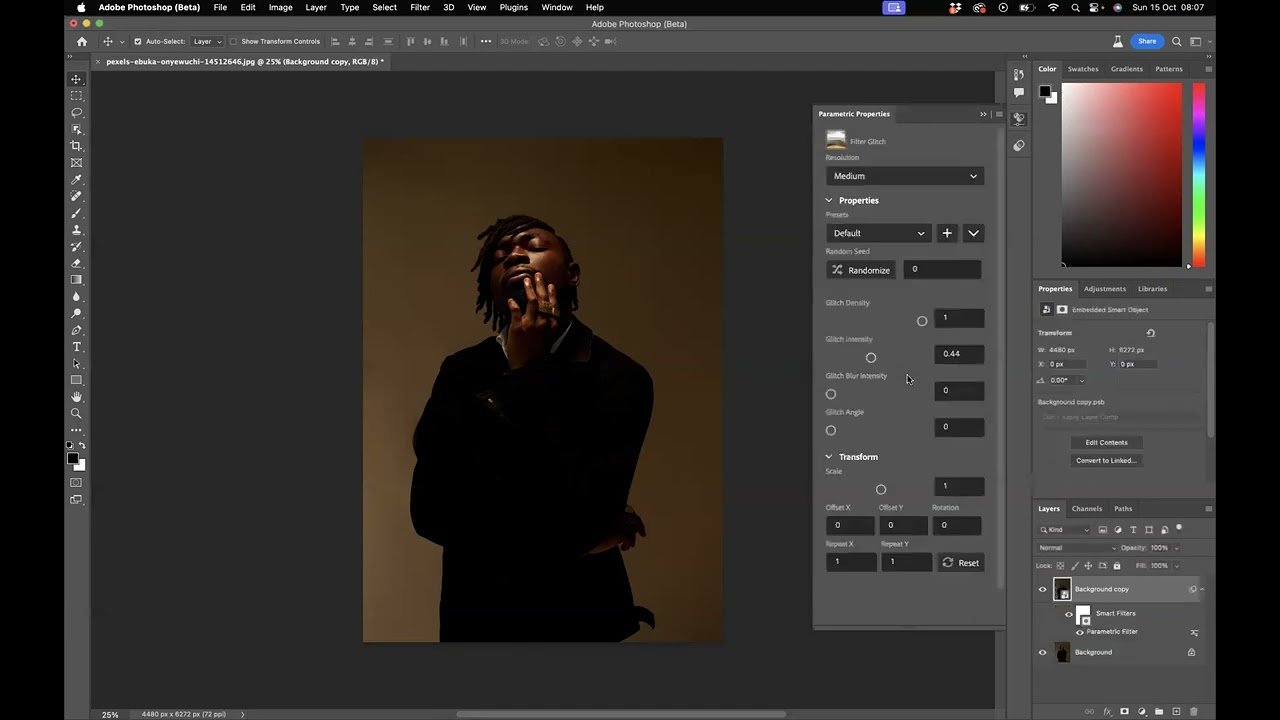Select the Horizontal Type tool
The image size is (1280, 720).
coord(76,347)
